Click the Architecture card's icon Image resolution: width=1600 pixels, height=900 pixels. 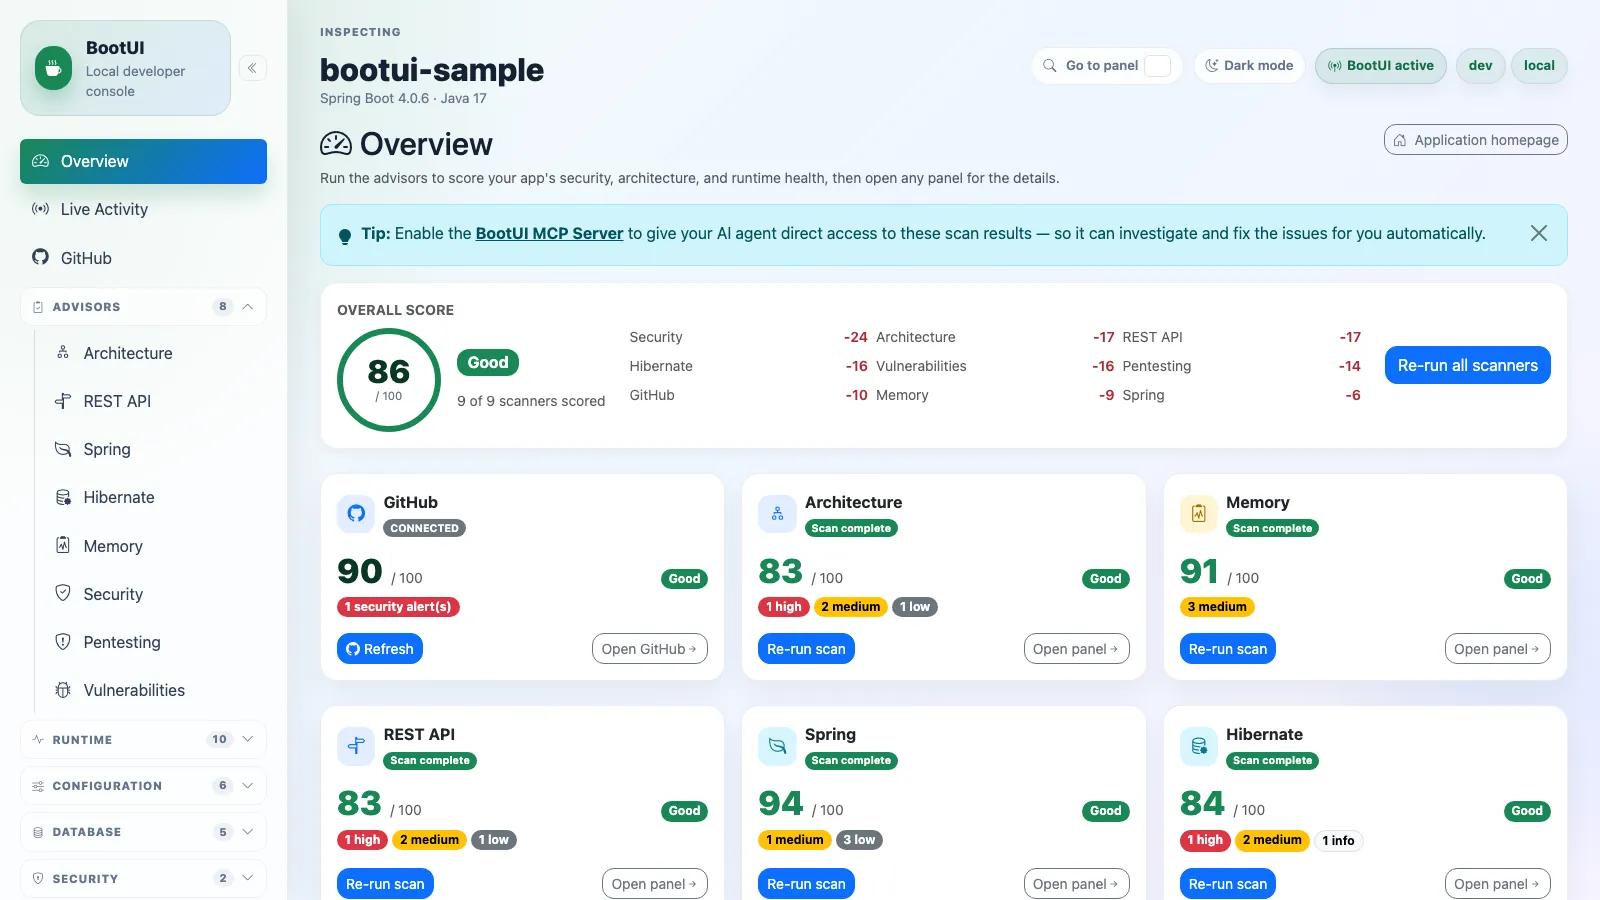click(x=777, y=514)
